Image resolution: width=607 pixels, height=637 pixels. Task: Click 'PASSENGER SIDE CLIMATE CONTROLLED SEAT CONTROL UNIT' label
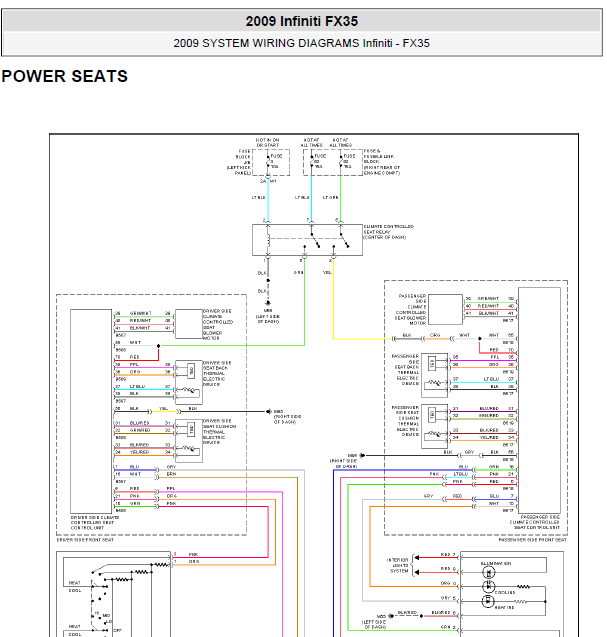pos(535,522)
